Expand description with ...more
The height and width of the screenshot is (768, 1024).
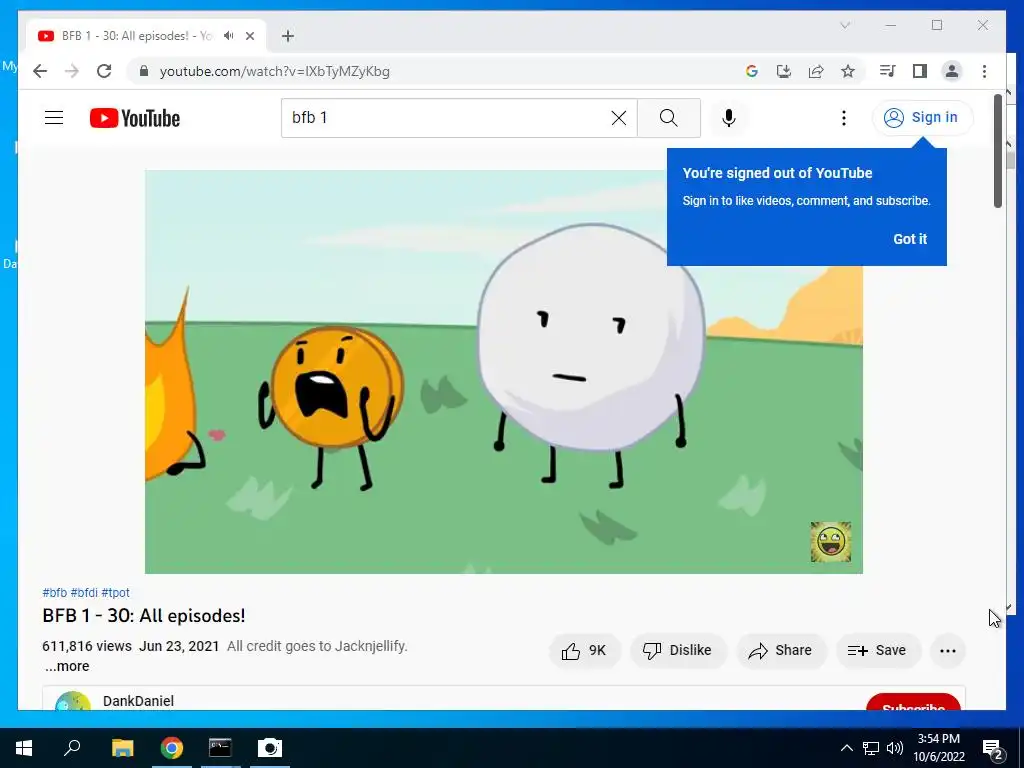[x=67, y=666]
